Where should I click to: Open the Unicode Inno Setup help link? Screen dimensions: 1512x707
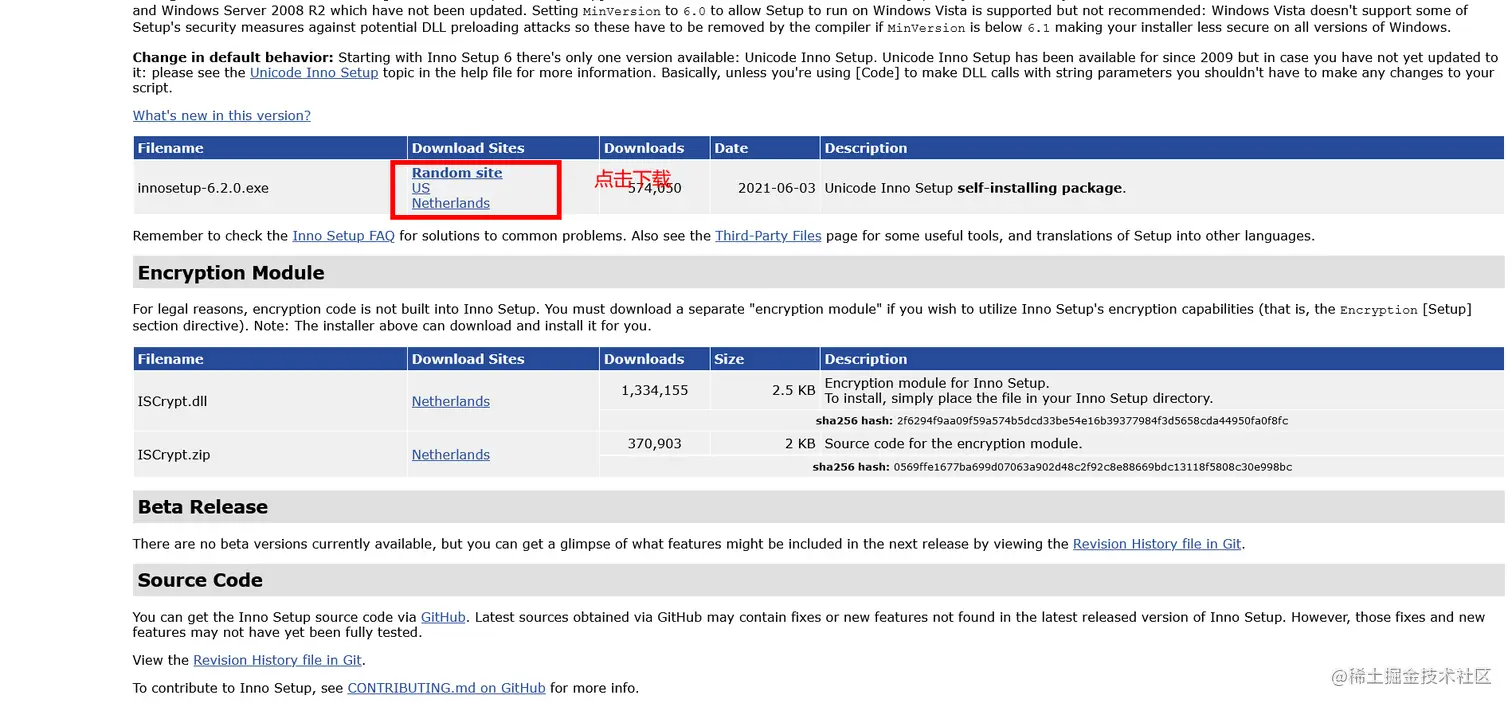tap(314, 73)
